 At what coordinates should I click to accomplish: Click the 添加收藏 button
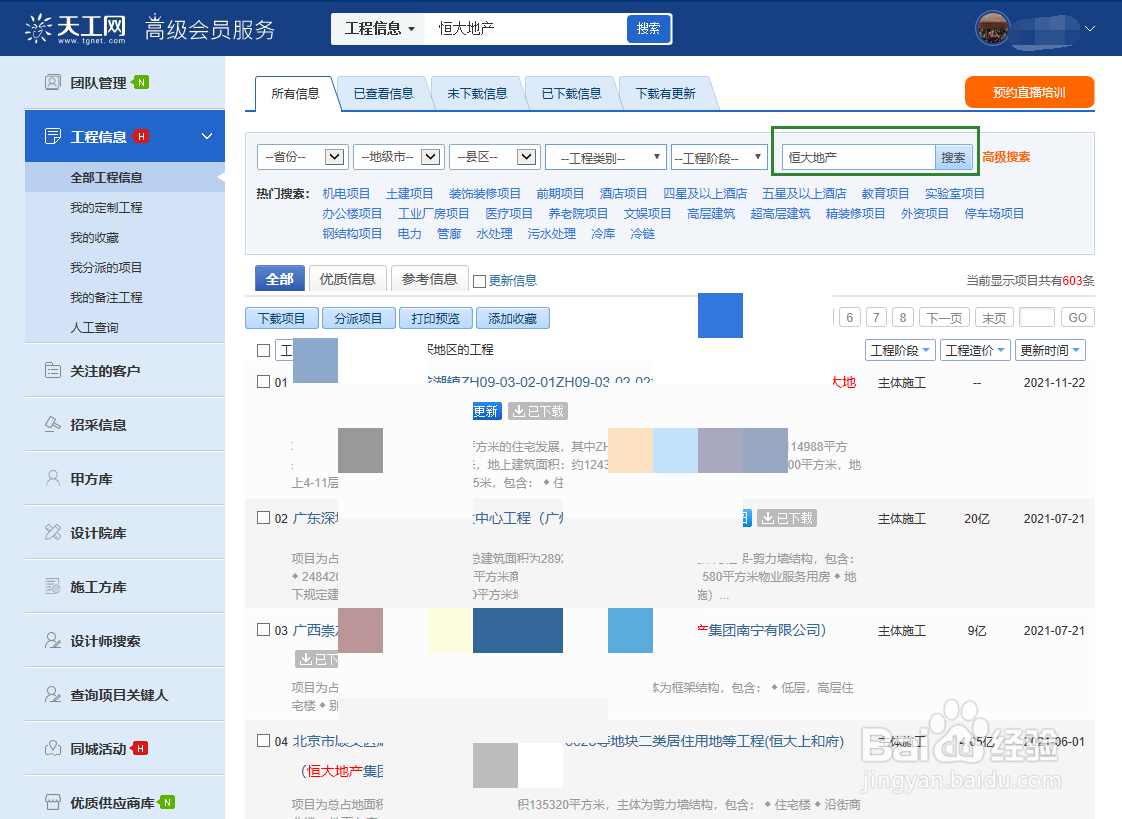click(x=512, y=318)
